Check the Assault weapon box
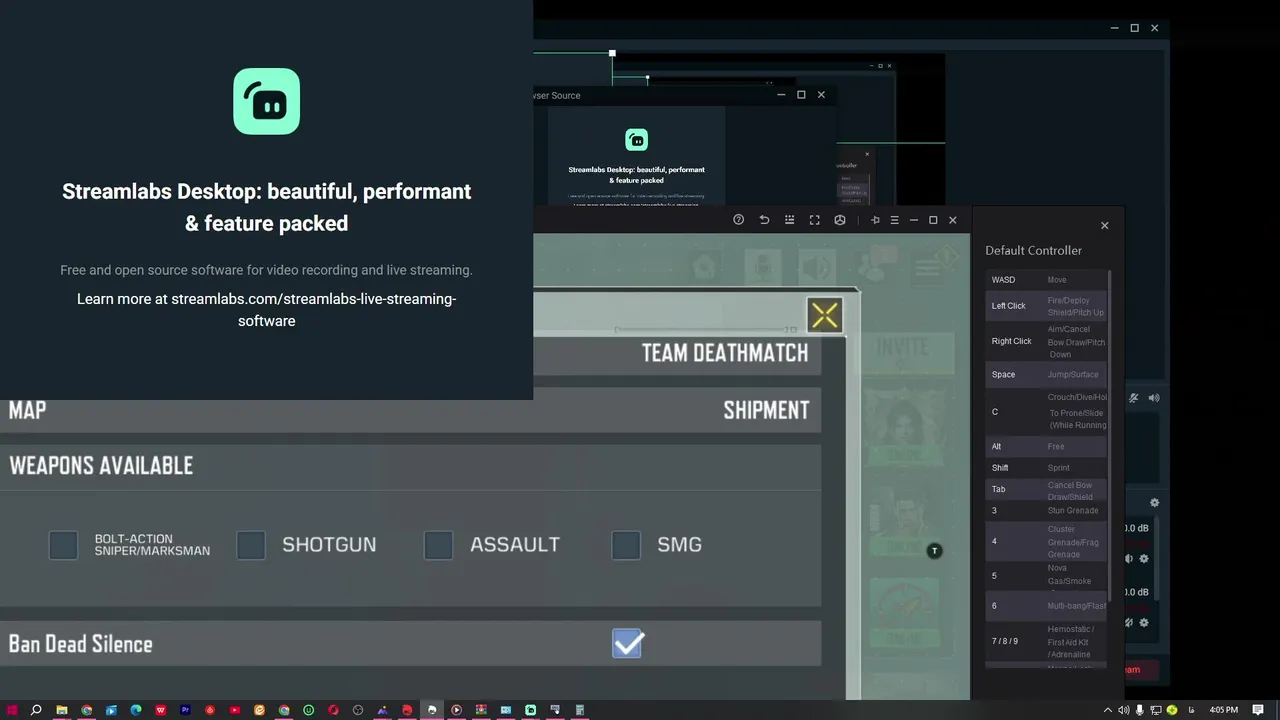1280x720 pixels. click(438, 545)
